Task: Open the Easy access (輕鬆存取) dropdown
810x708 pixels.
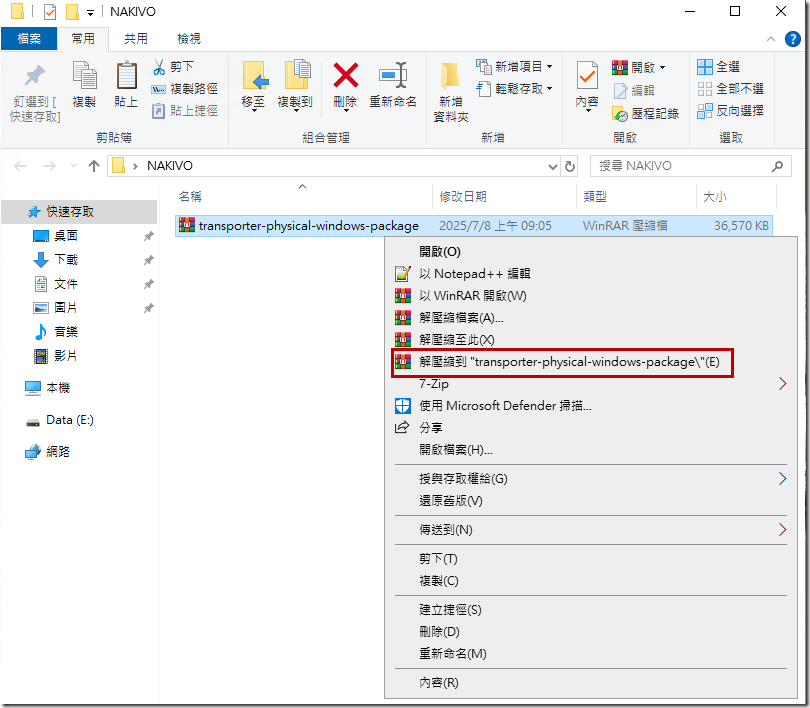Action: 514,89
